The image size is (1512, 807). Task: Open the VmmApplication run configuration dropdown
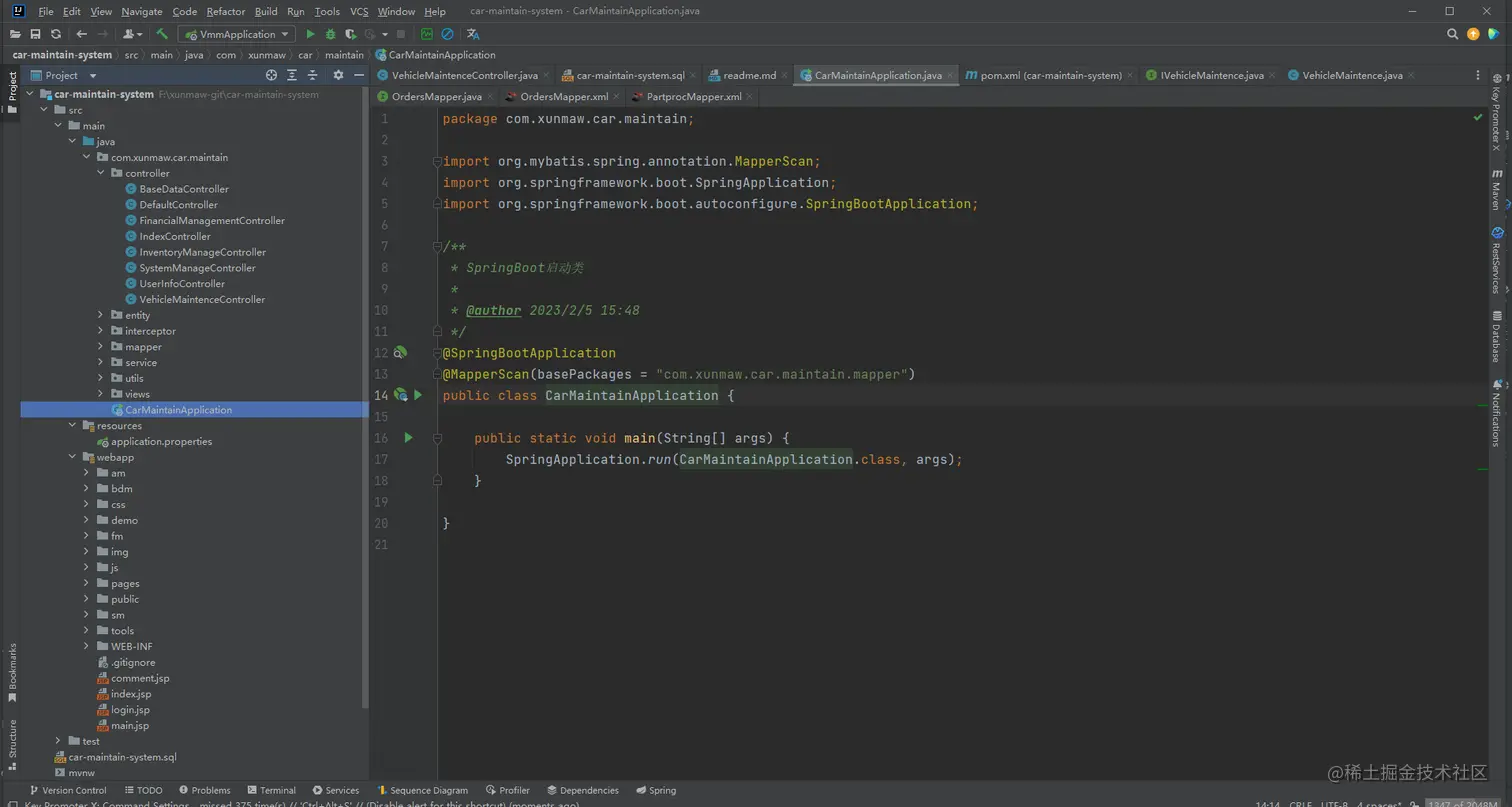click(236, 34)
